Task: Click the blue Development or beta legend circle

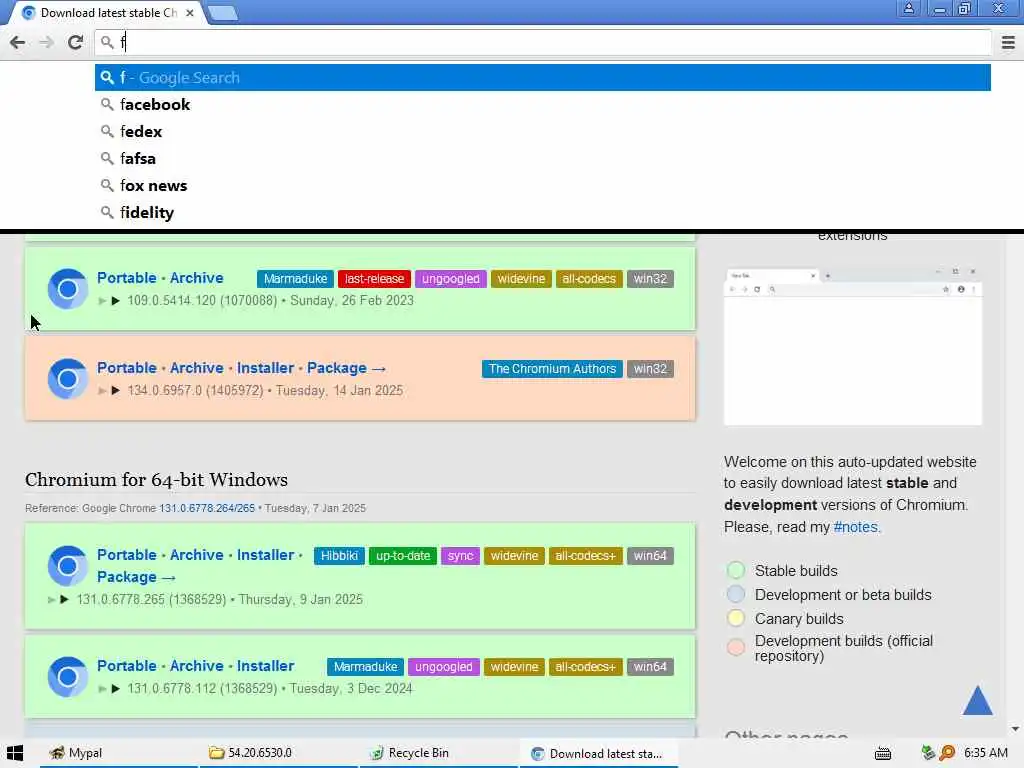Action: pos(736,594)
